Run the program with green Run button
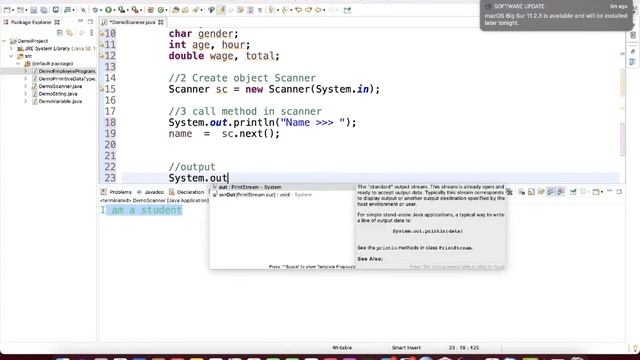640x360 pixels. [109, 10]
